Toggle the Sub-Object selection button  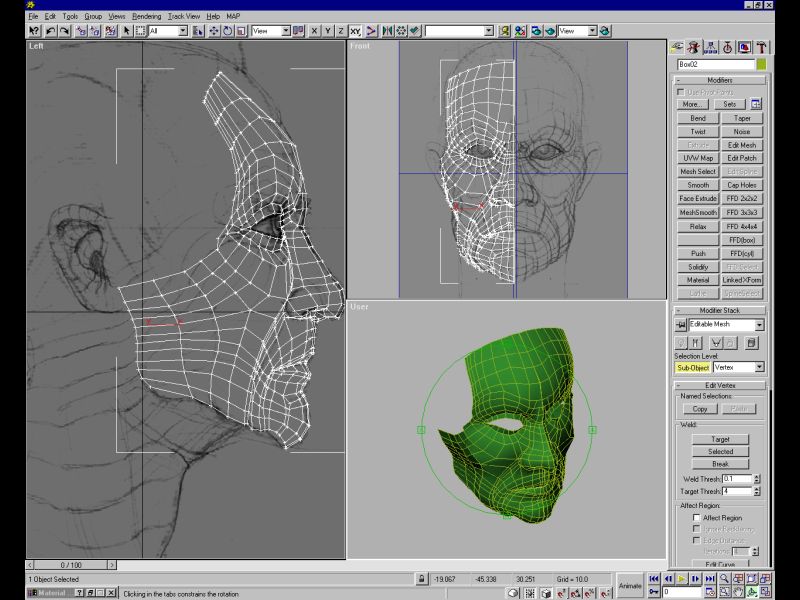(692, 367)
